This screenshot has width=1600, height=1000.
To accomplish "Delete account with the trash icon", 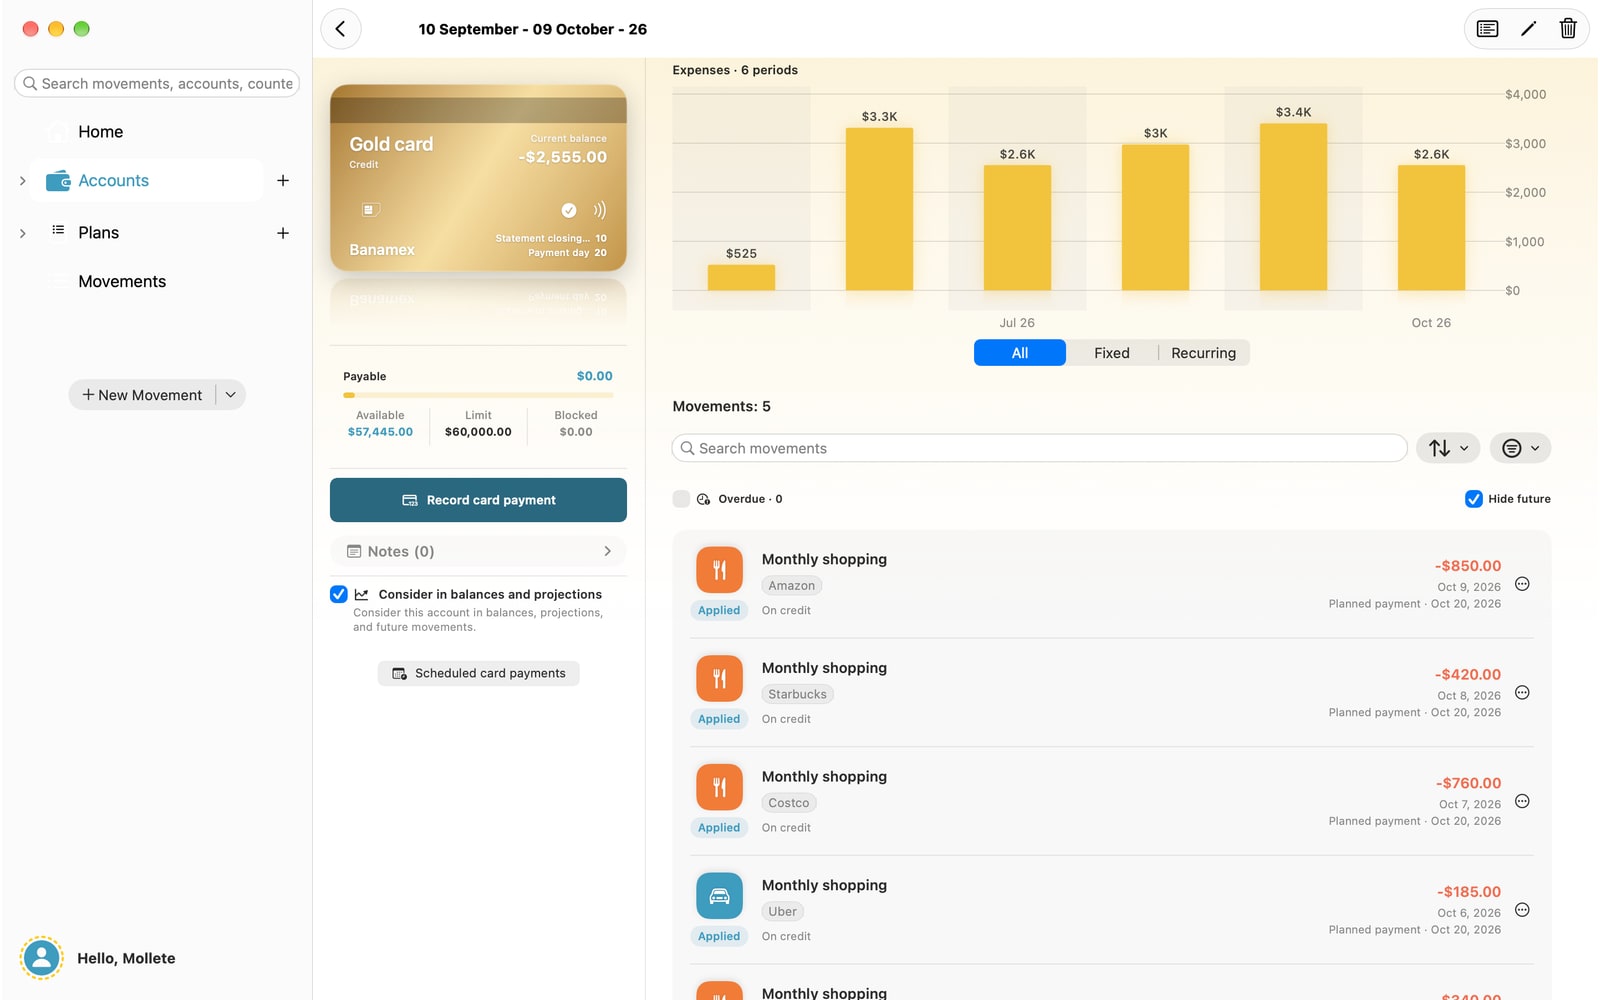I will (x=1568, y=29).
